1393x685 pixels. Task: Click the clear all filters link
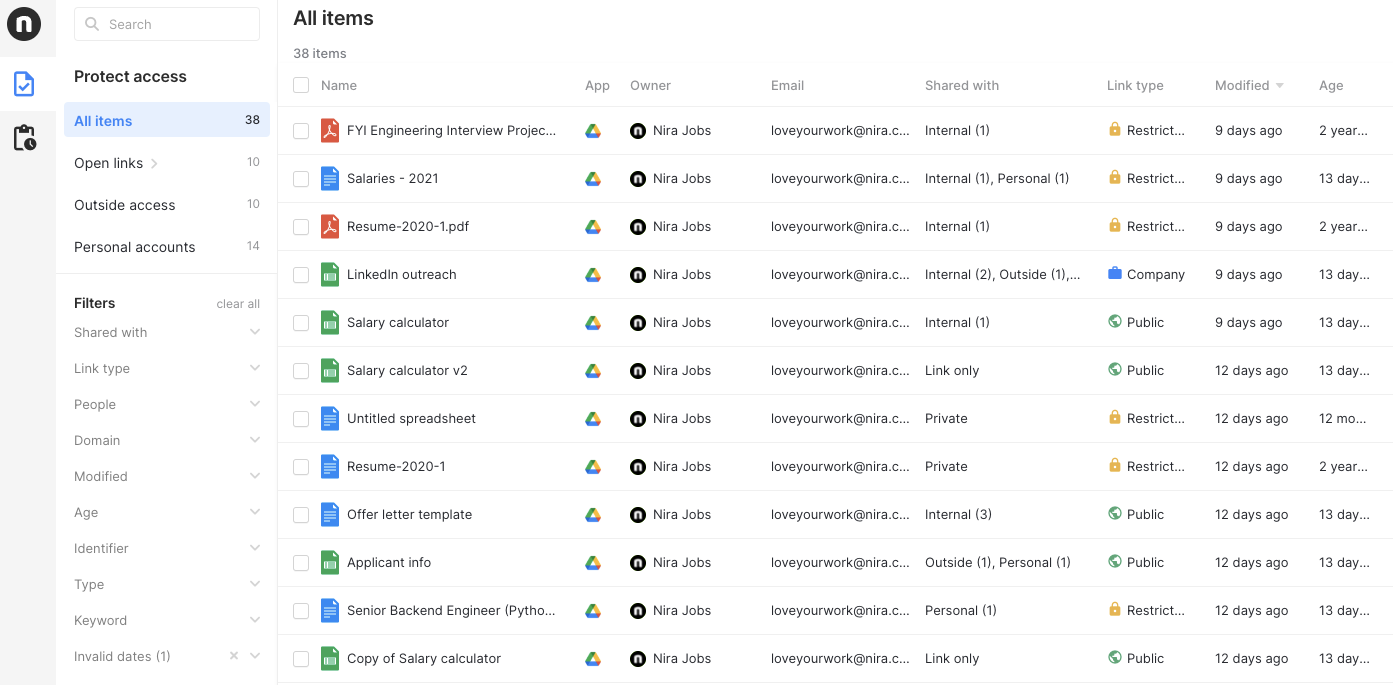[238, 304]
